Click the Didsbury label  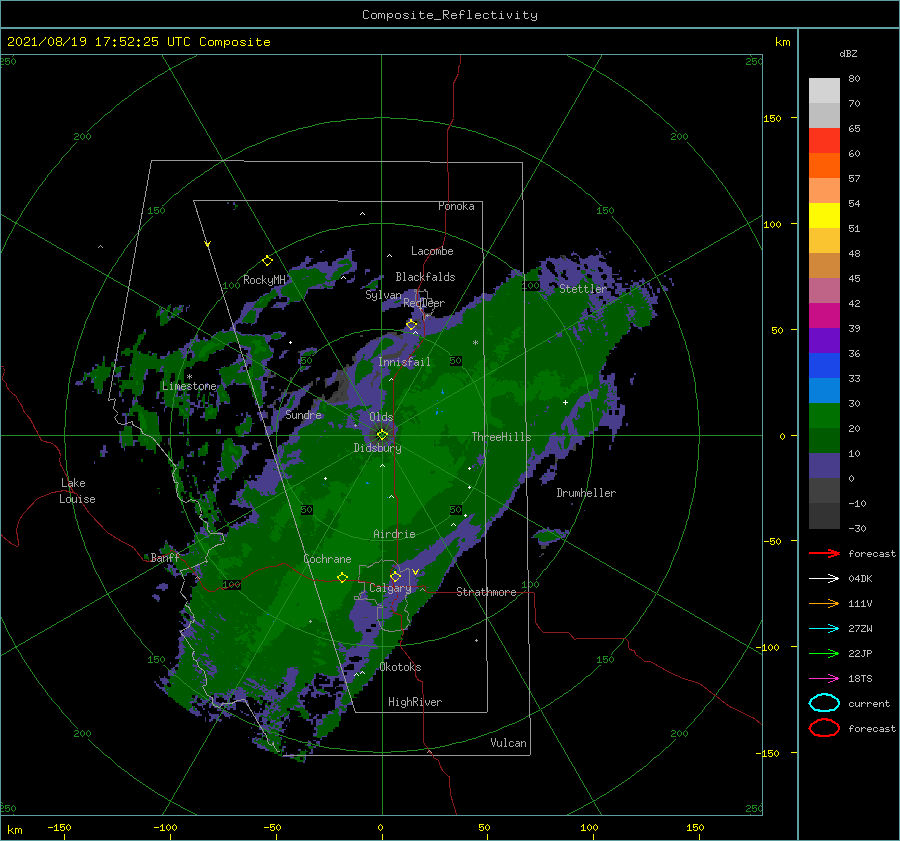click(377, 448)
